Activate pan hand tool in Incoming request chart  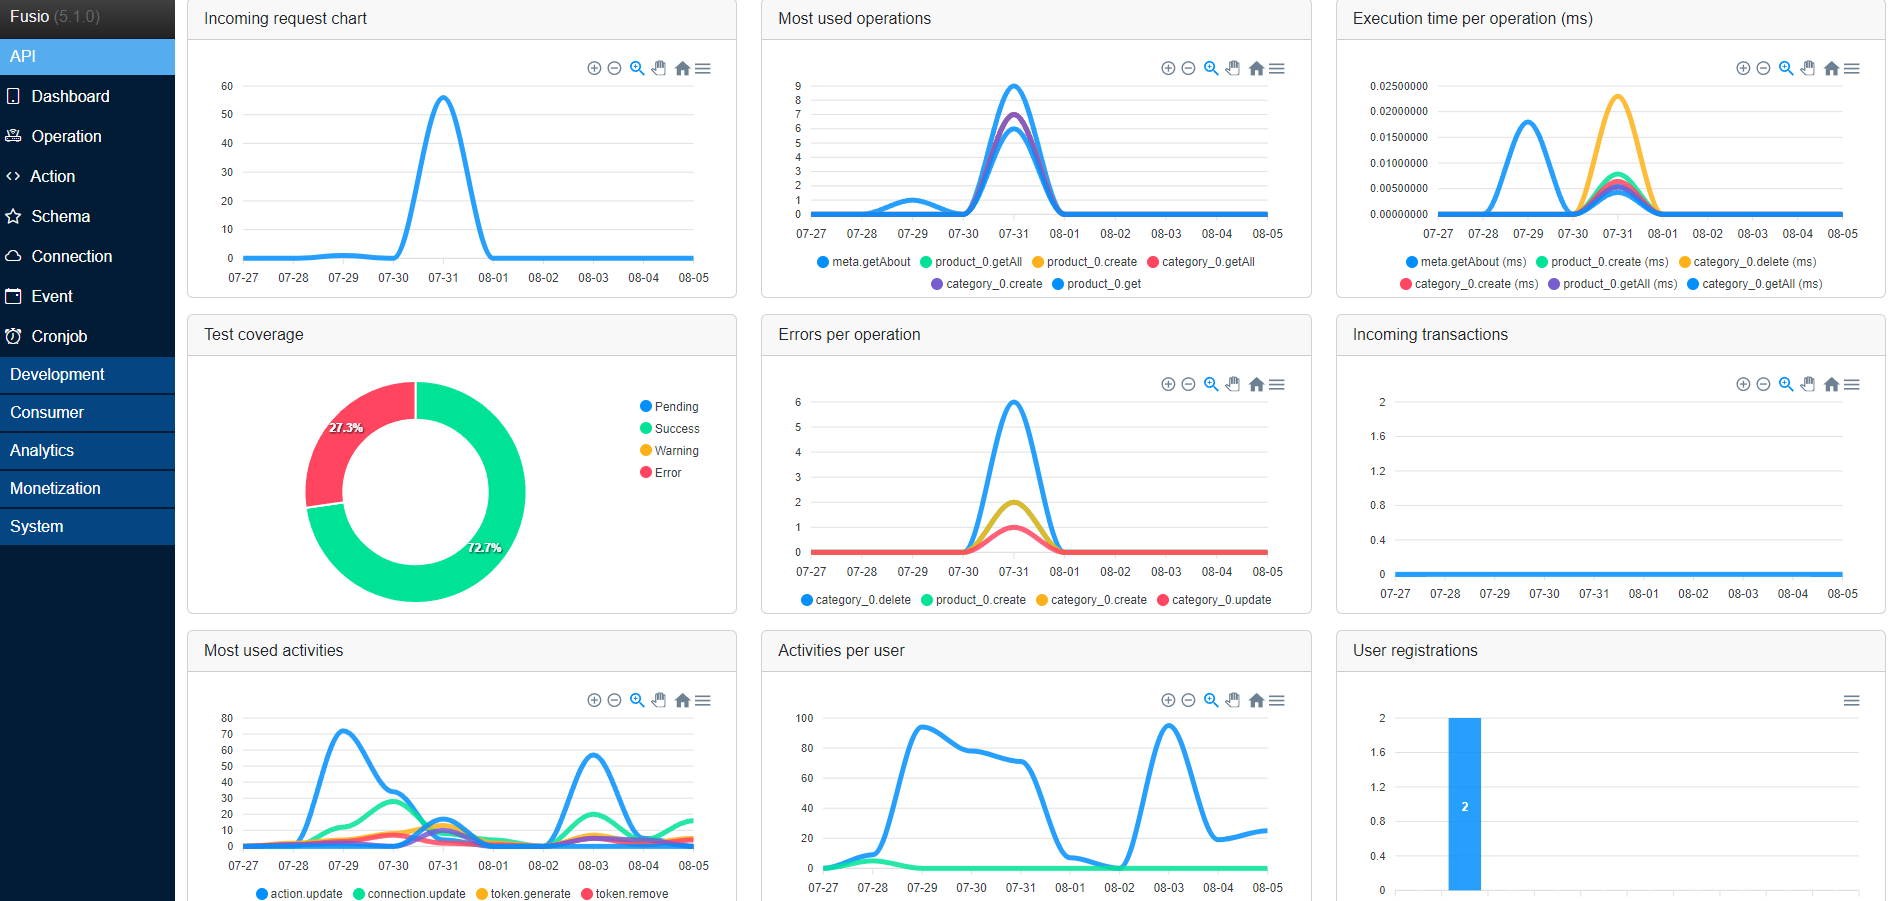click(659, 68)
